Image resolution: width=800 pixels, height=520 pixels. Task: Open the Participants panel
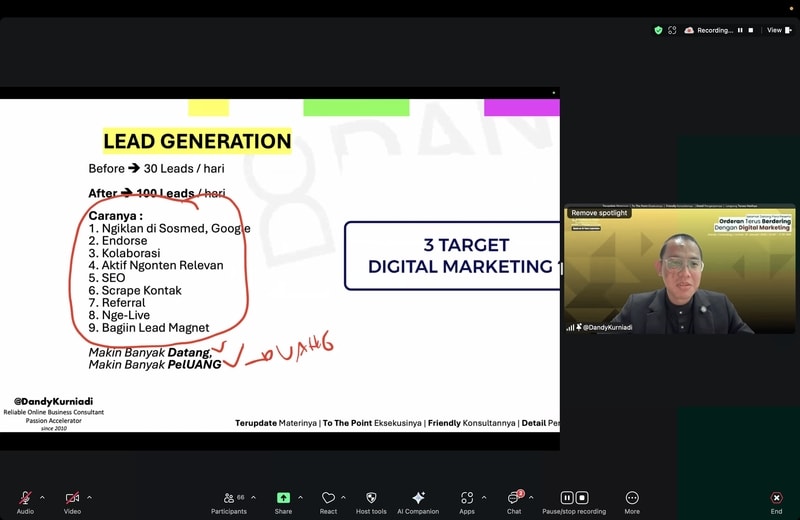pyautogui.click(x=228, y=498)
